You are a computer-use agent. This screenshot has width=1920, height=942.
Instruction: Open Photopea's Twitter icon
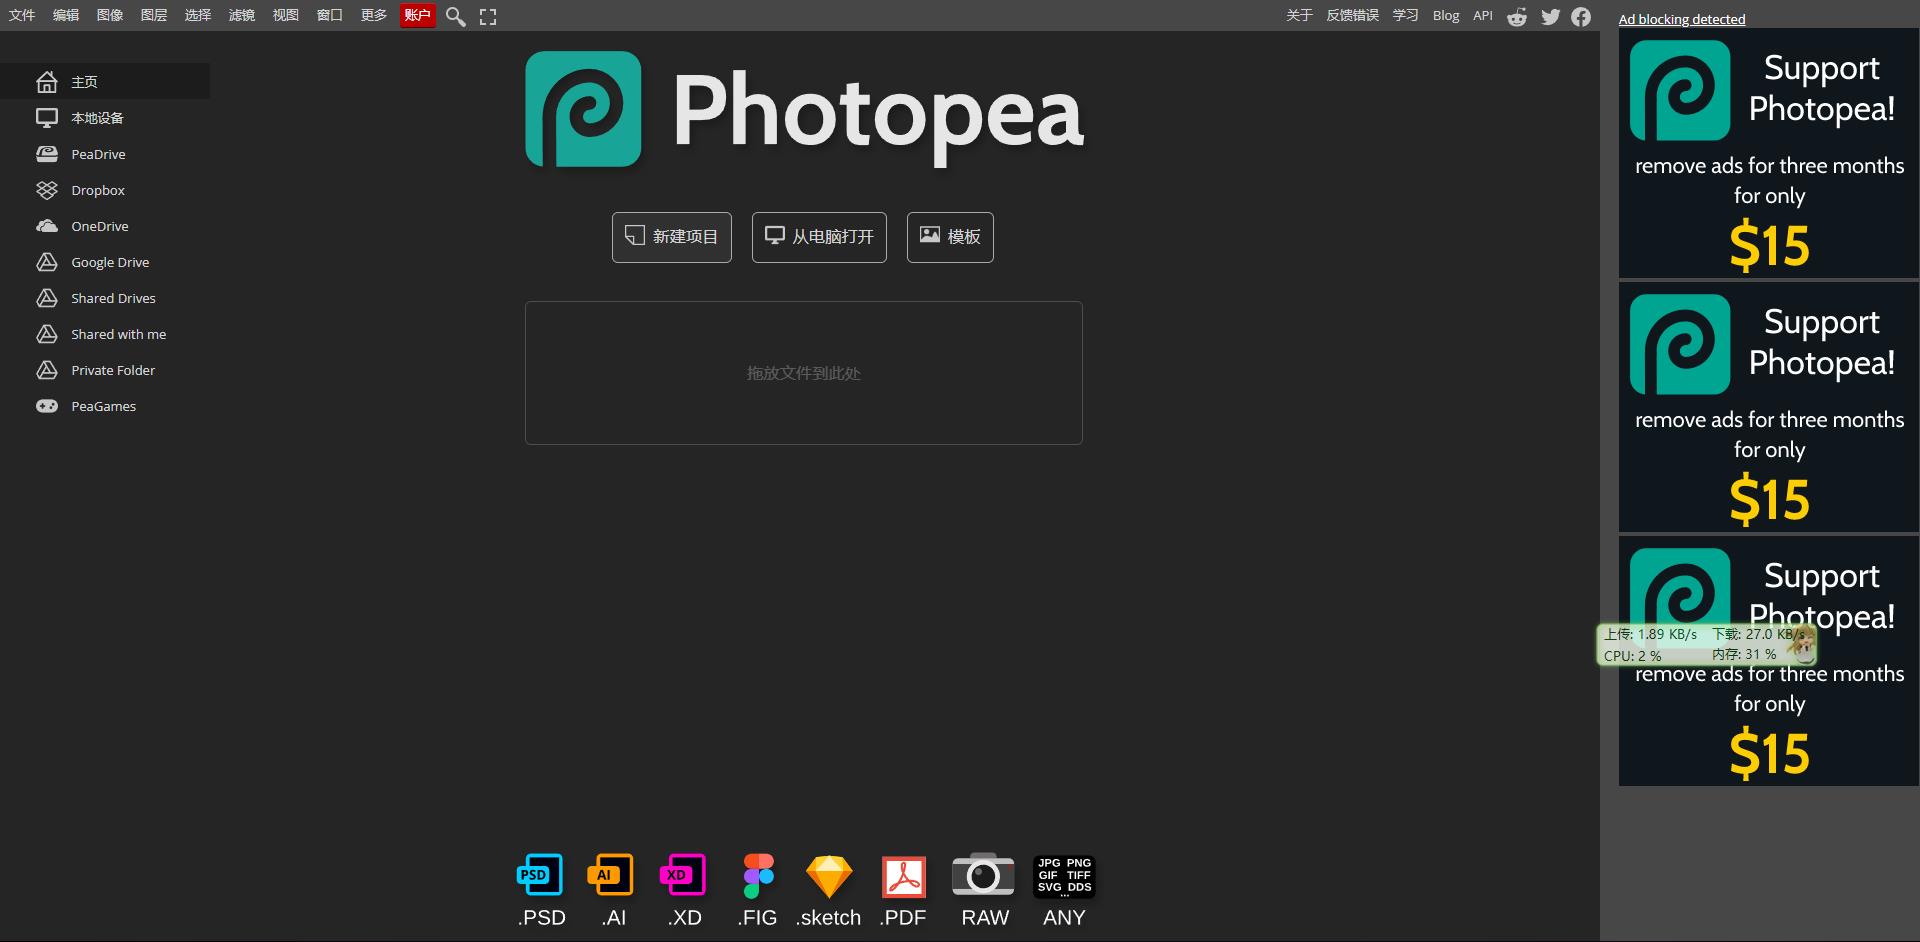[1550, 16]
